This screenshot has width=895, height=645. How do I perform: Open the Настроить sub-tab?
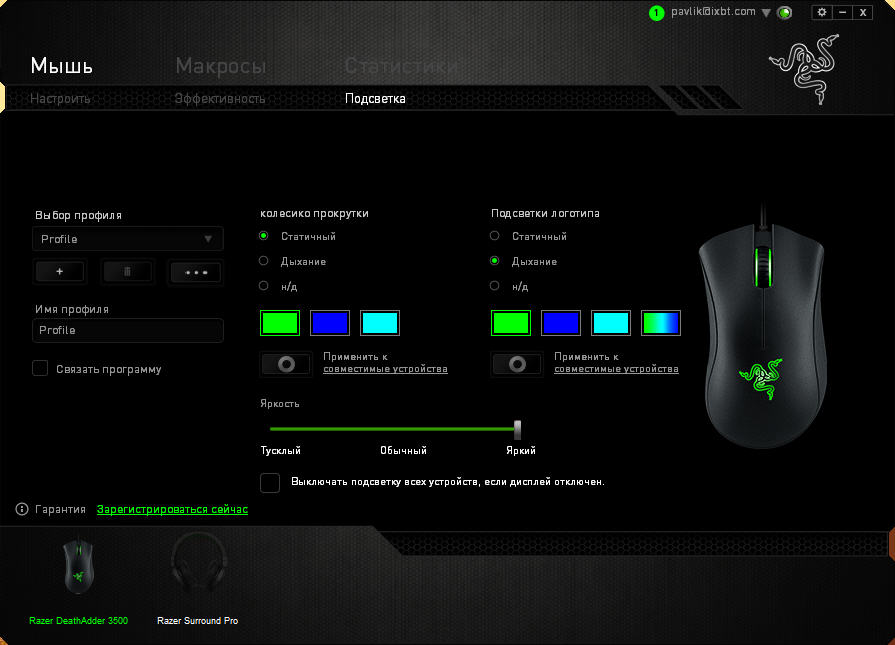click(60, 99)
